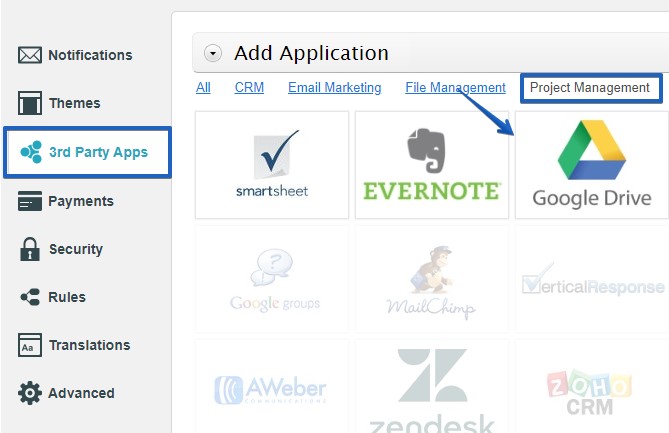Click the 3rd Party Apps icon
The image size is (669, 433).
[30, 152]
